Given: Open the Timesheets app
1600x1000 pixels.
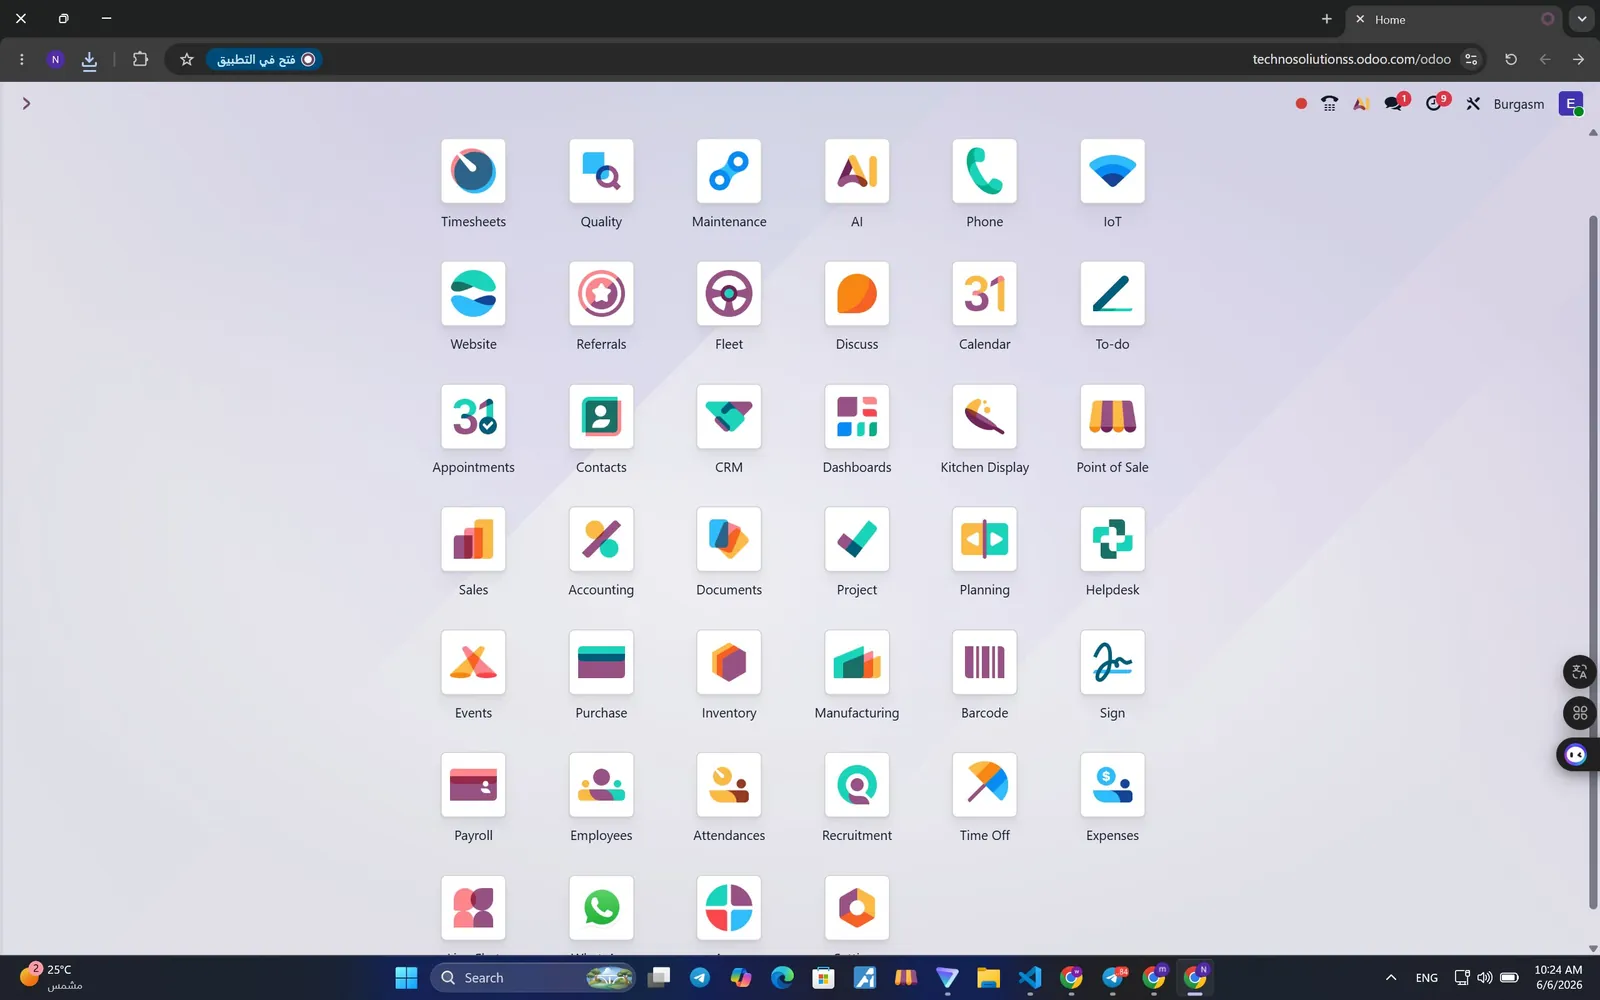Looking at the screenshot, I should (473, 171).
